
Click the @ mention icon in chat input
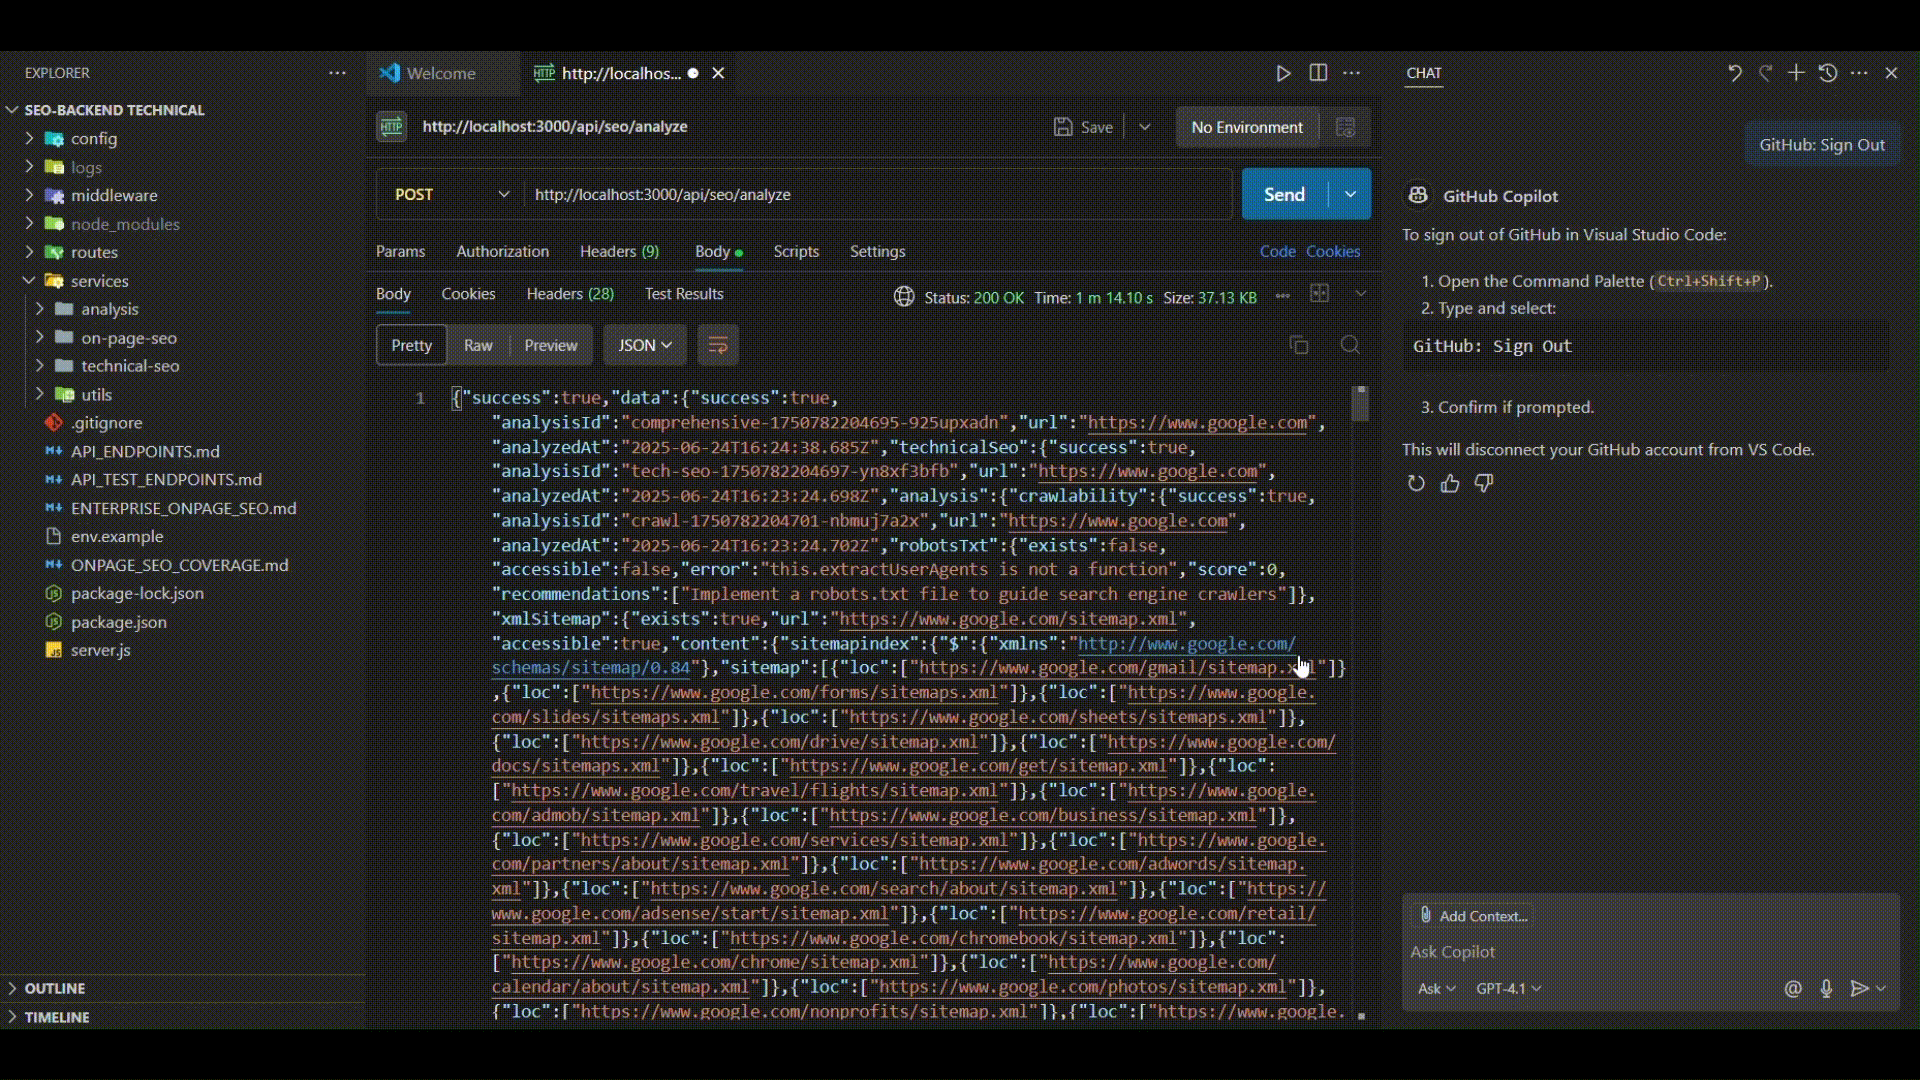(x=1793, y=989)
